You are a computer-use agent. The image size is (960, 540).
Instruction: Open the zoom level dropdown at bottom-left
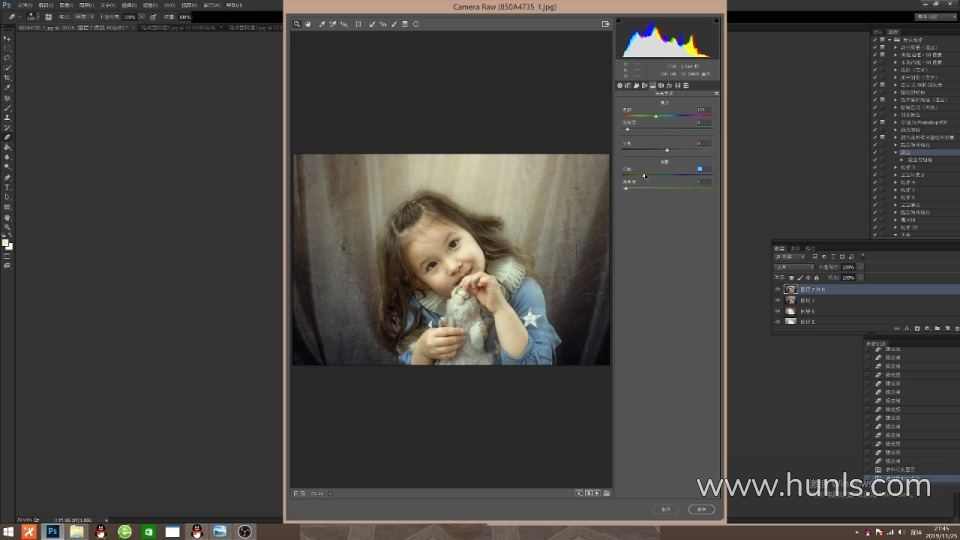[318, 493]
